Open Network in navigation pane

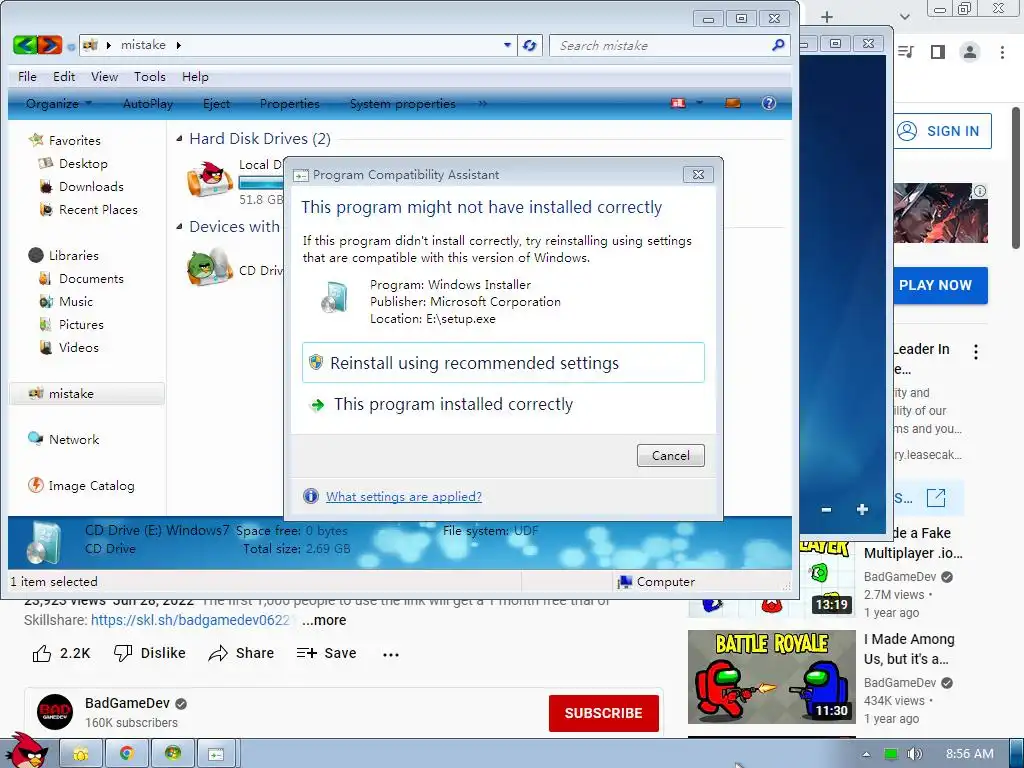pyautogui.click(x=74, y=440)
